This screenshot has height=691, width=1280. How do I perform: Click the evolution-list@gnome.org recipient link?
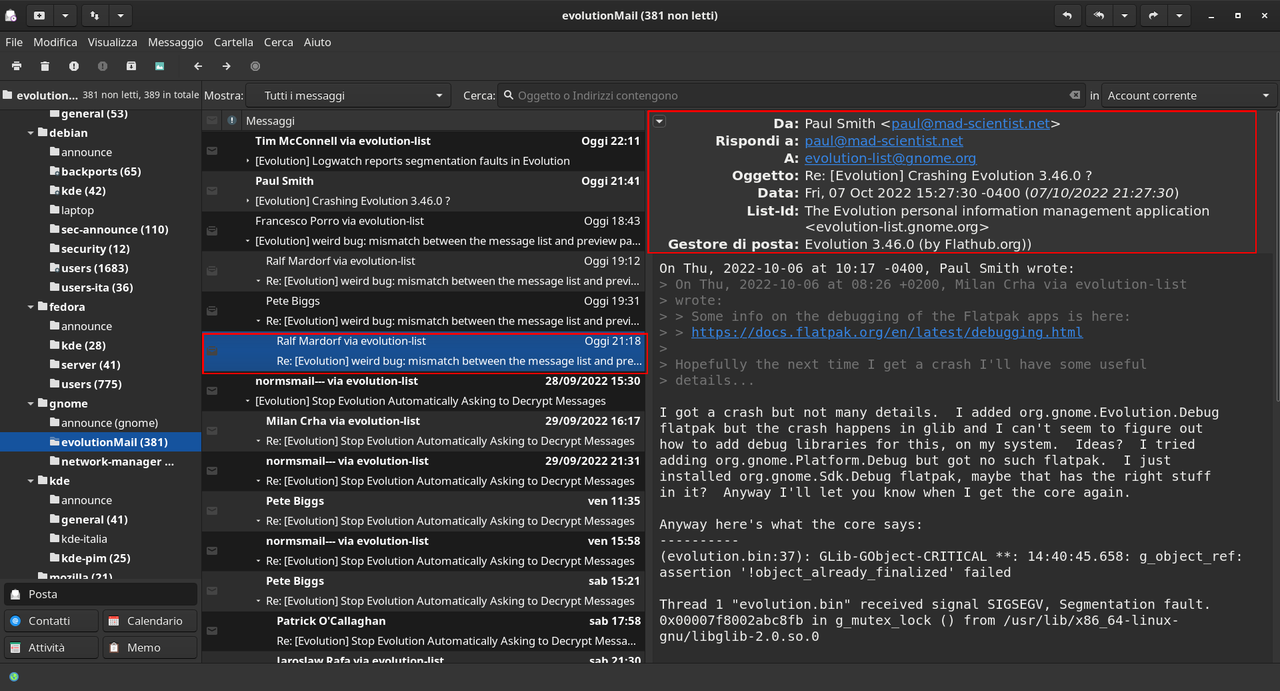click(x=890, y=158)
